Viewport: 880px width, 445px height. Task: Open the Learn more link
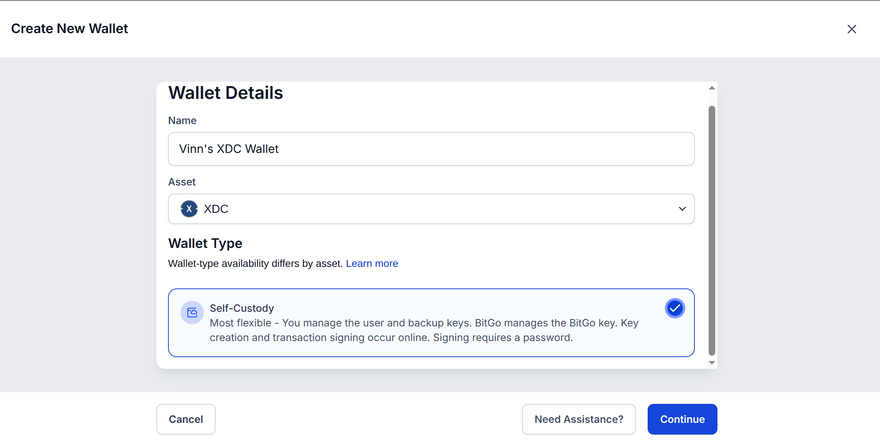tap(372, 264)
